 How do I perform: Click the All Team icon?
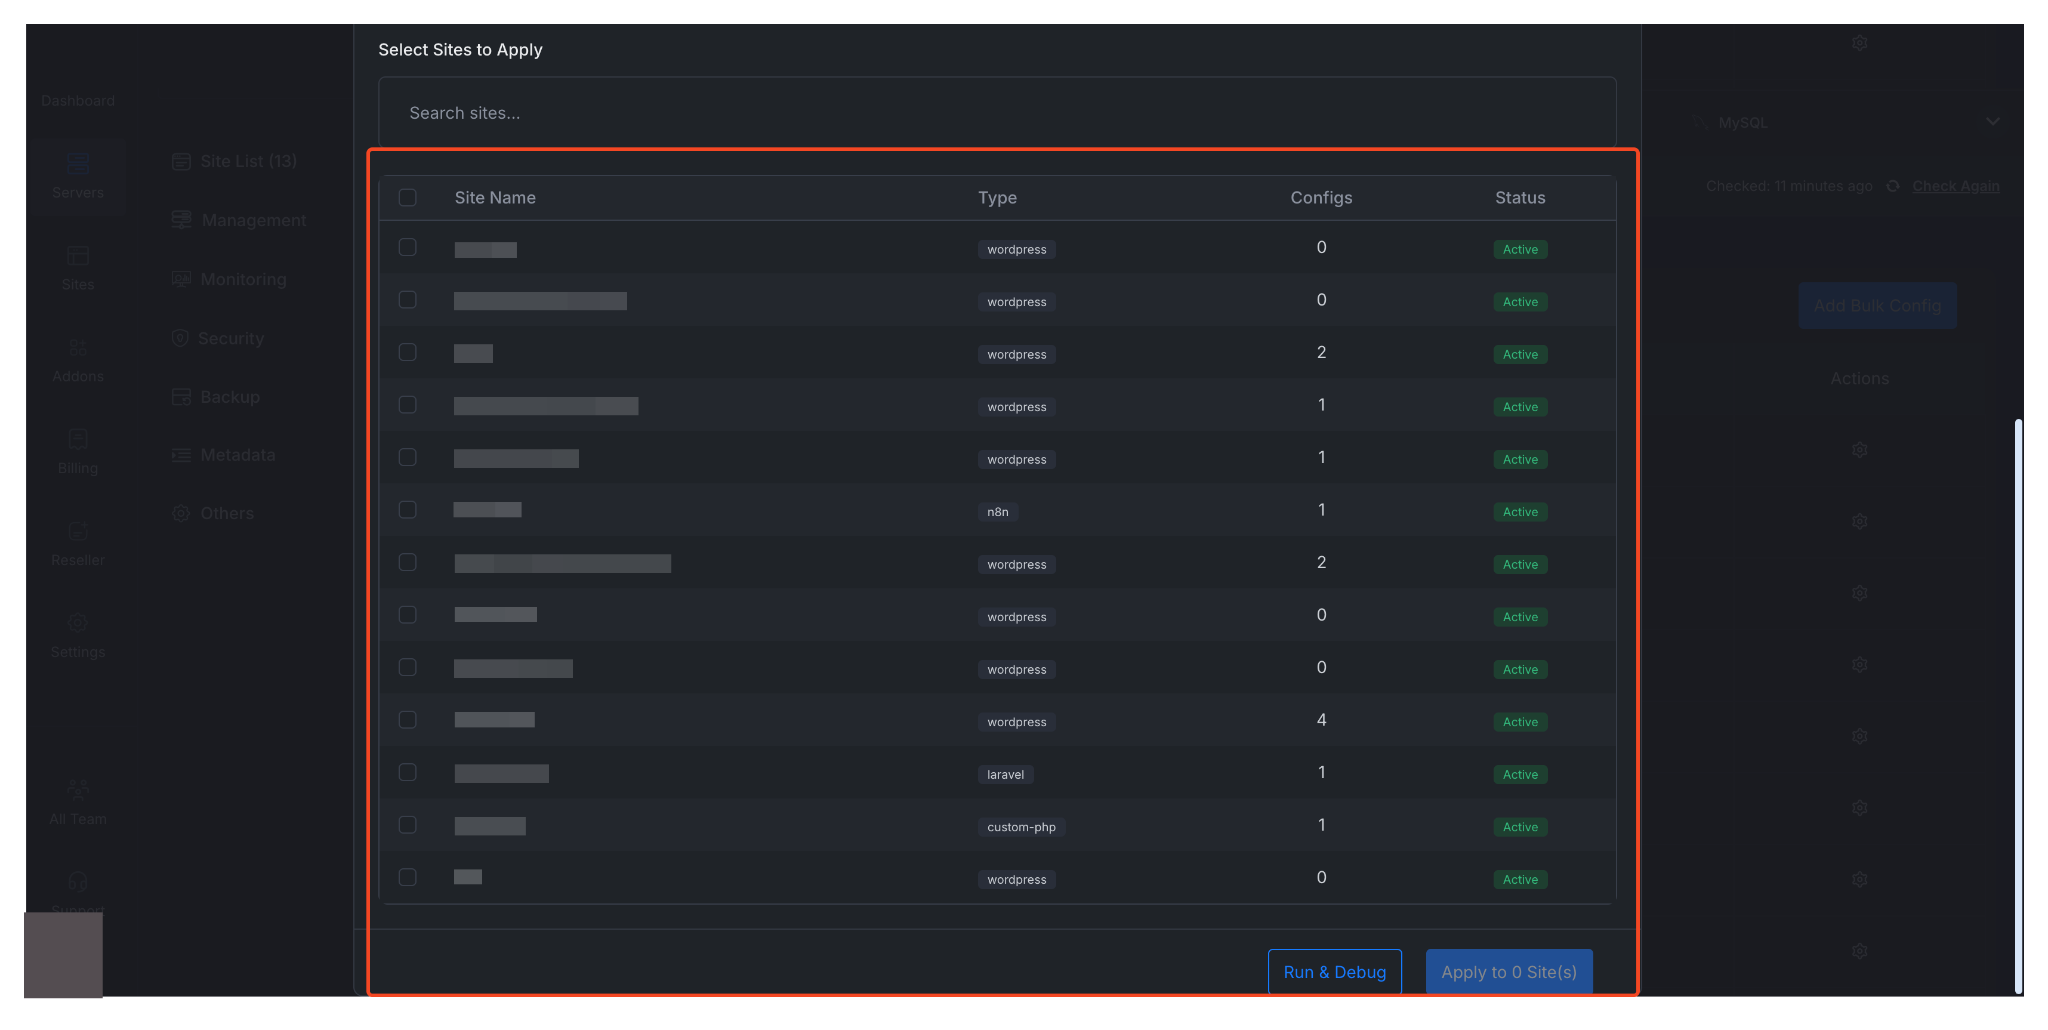77,789
